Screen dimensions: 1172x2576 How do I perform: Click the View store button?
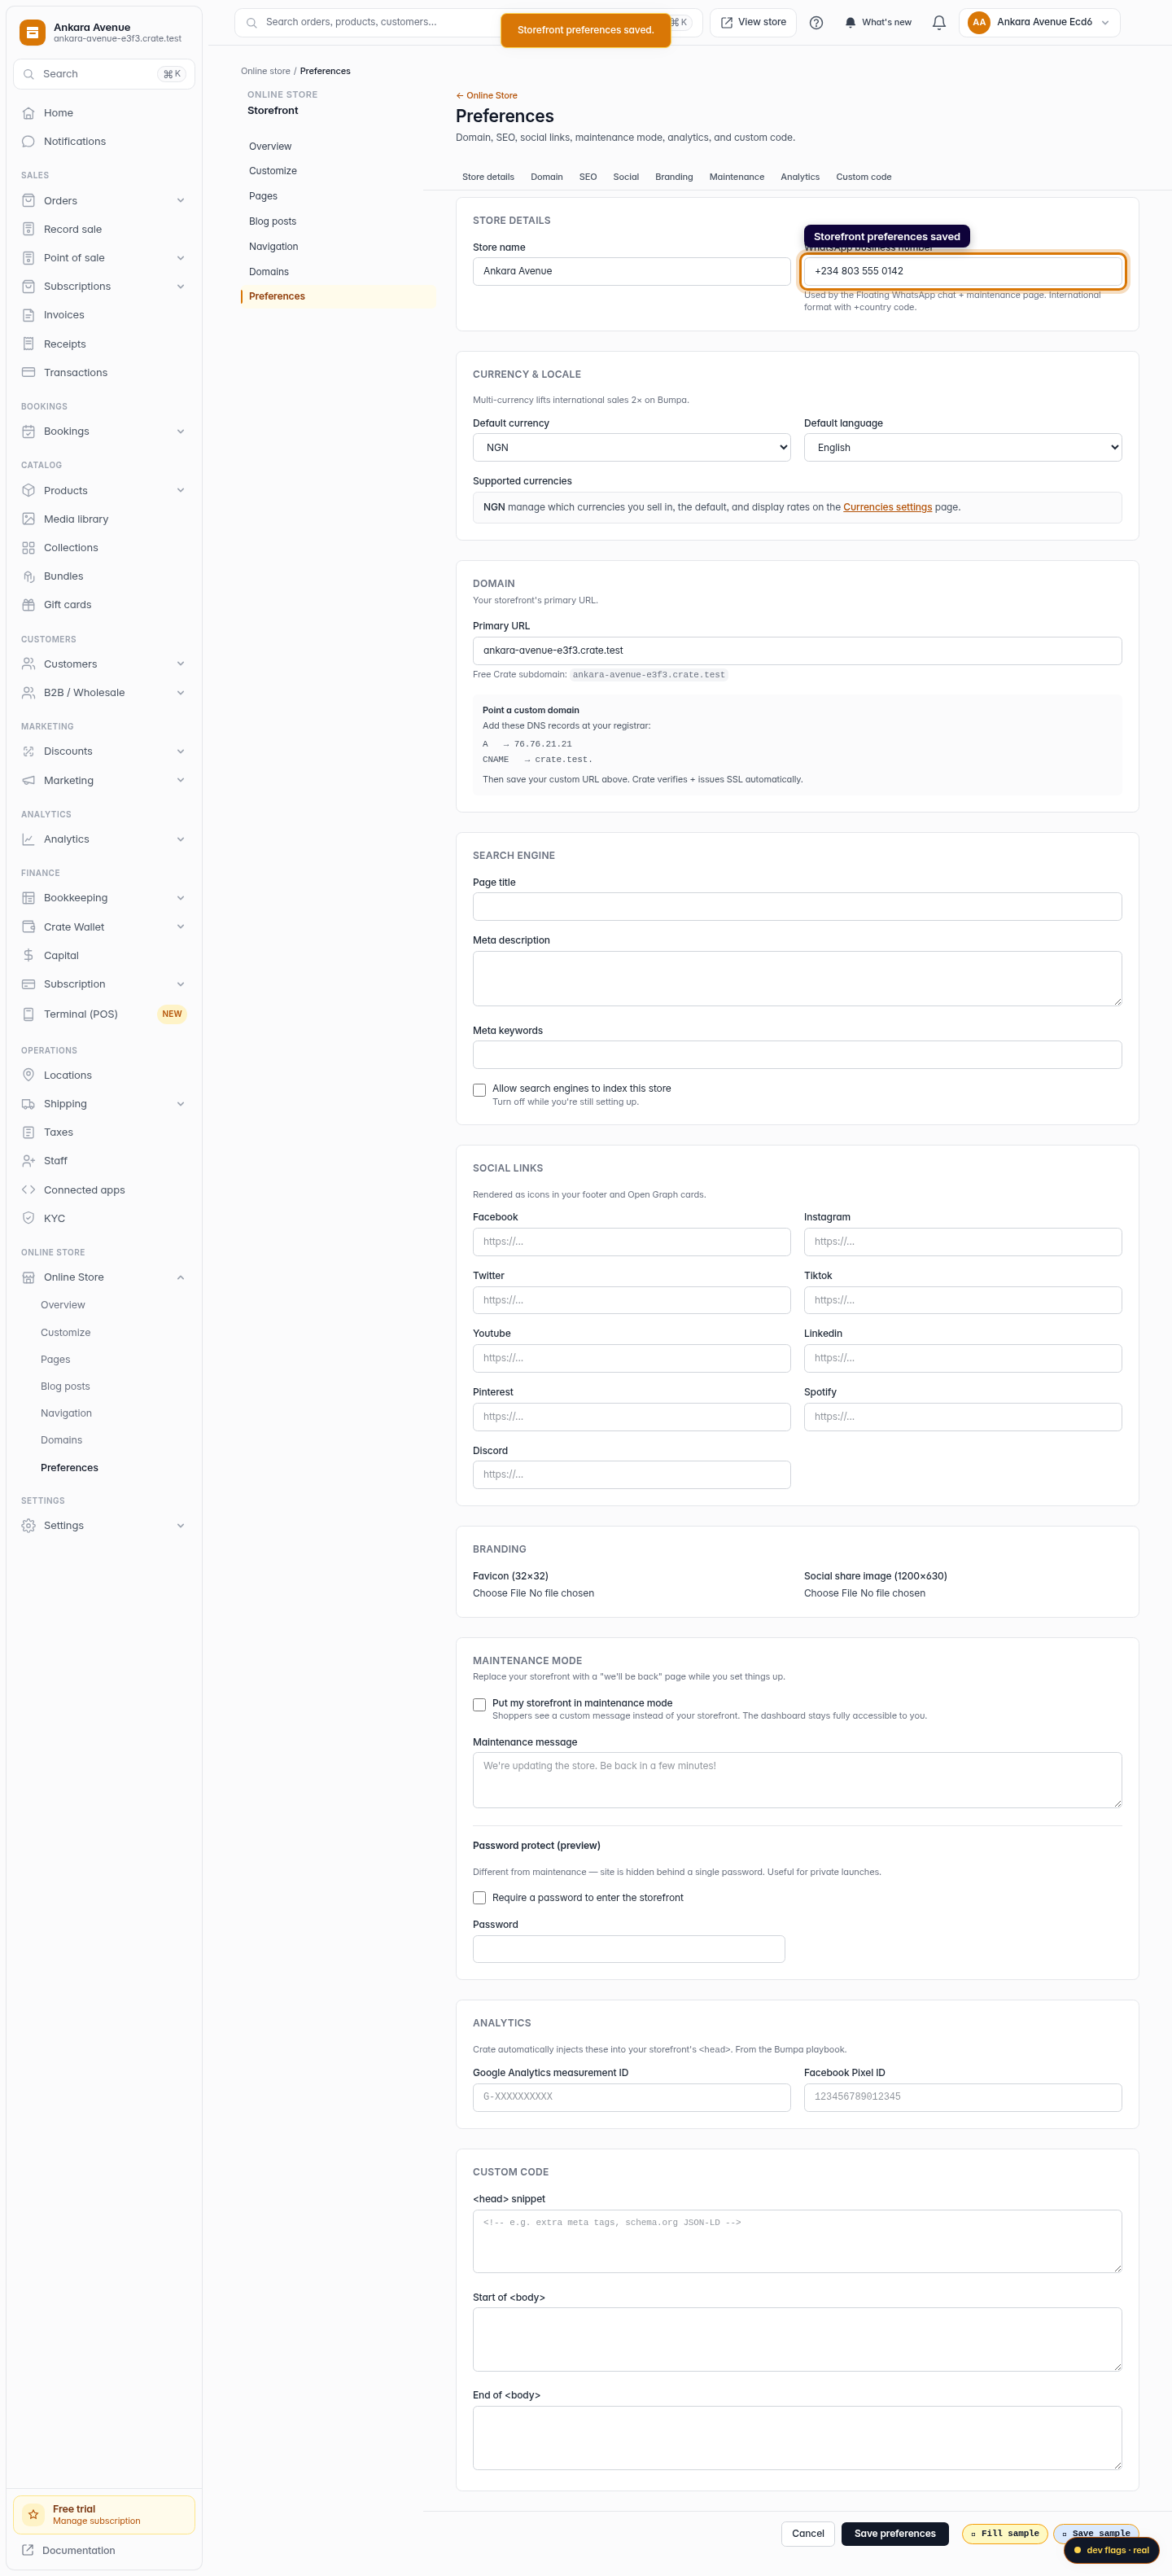[x=753, y=22]
